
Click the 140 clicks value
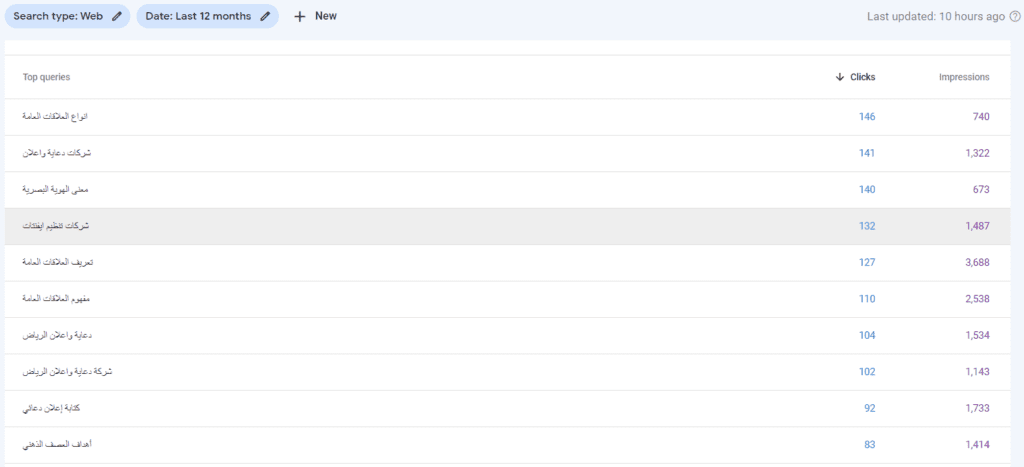867,189
